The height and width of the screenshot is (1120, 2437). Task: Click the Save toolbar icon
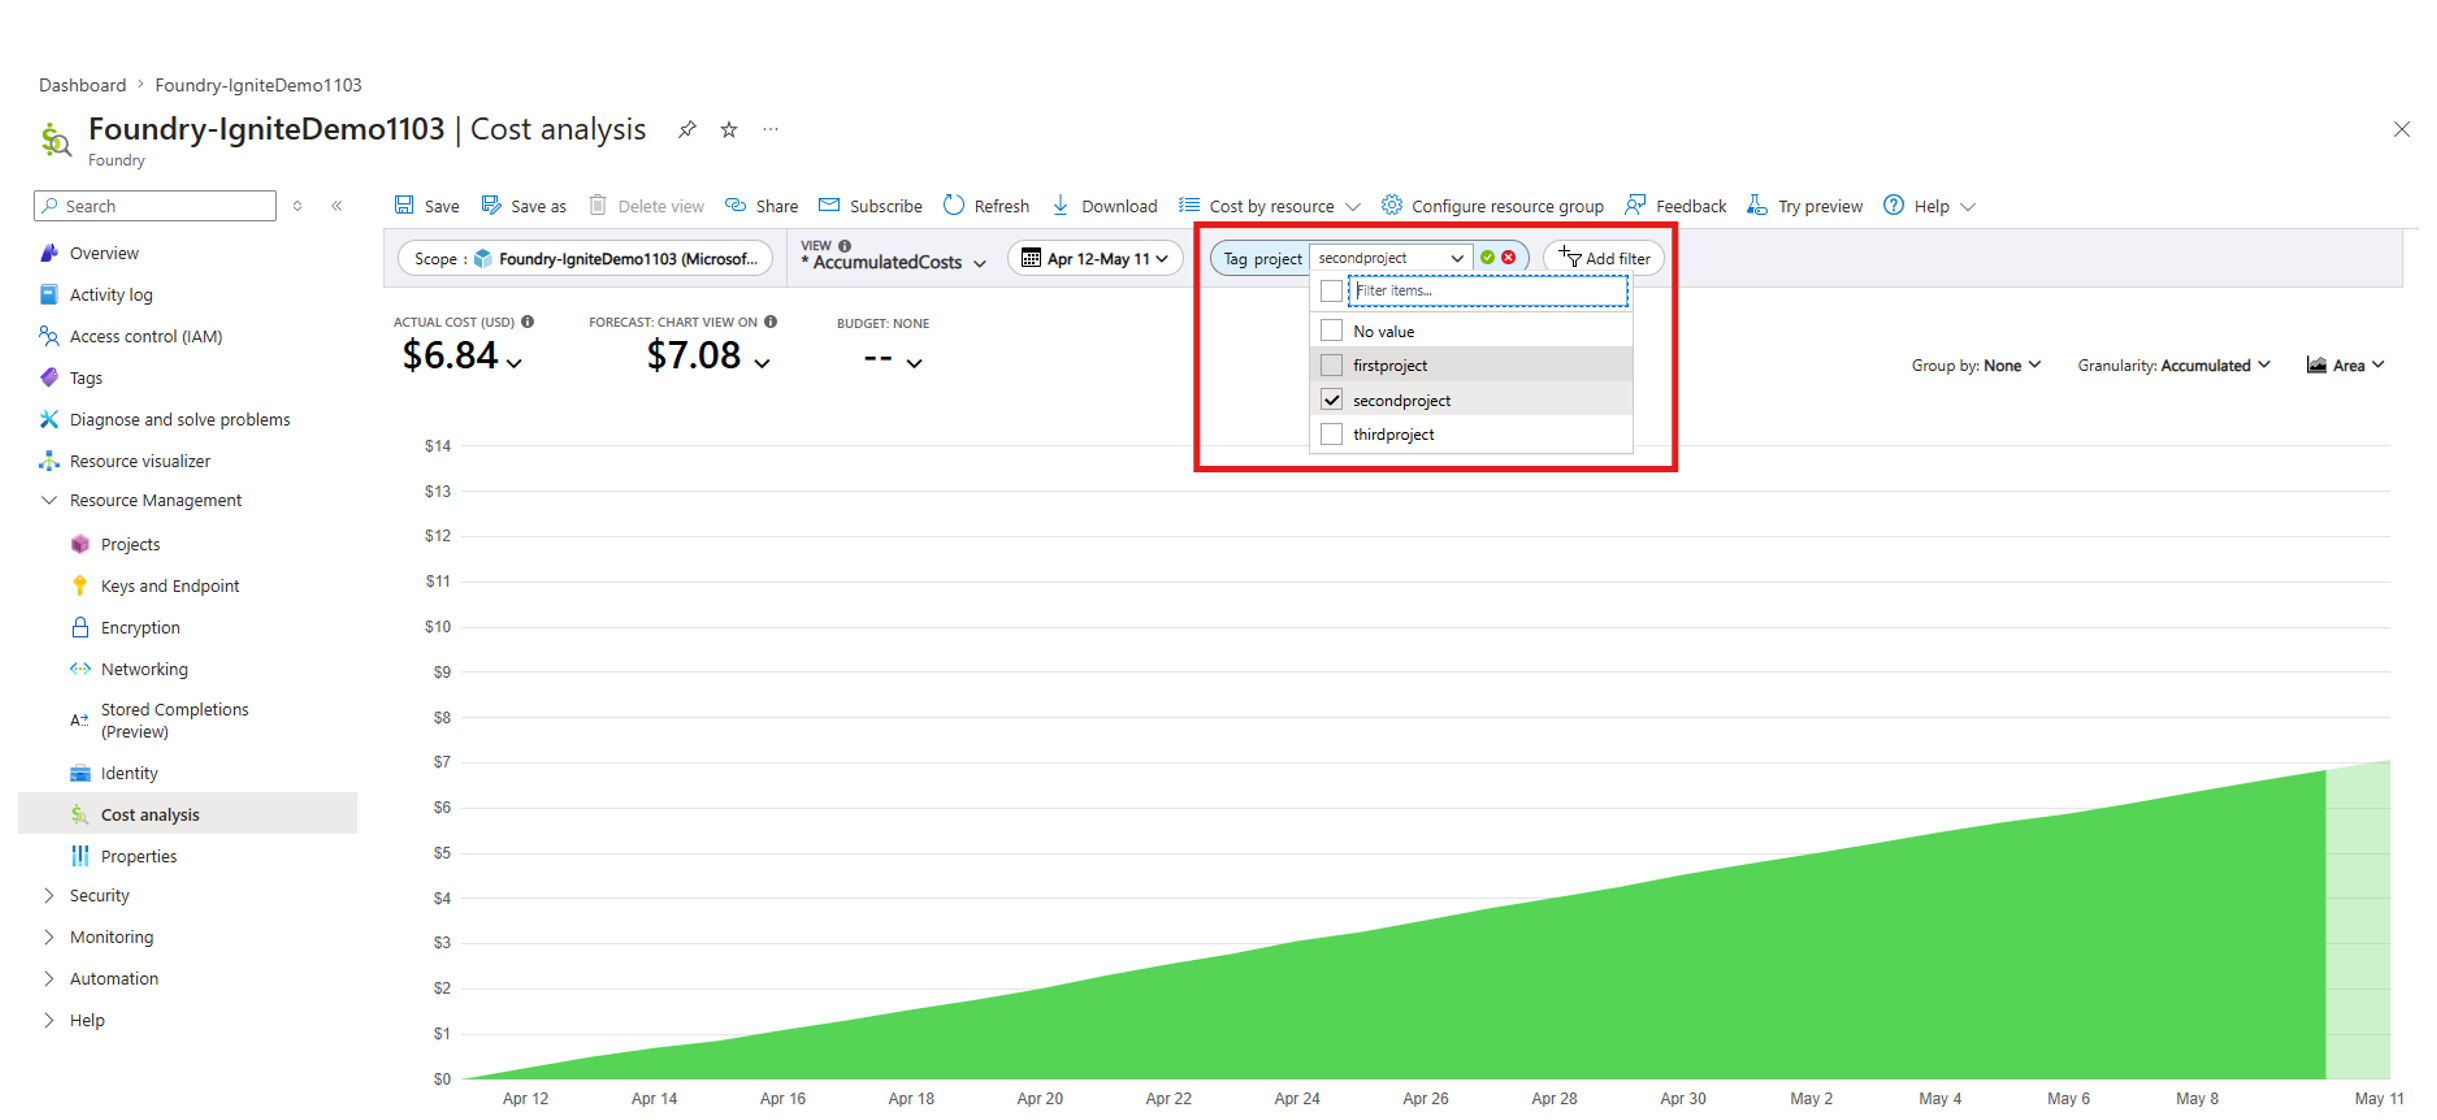coord(405,205)
